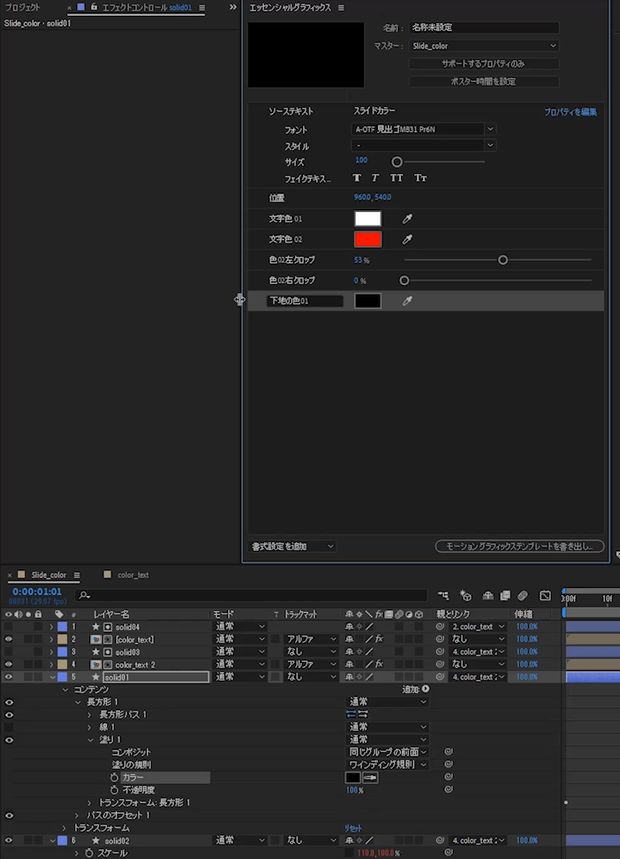Toggle visibility of solid01 layer
This screenshot has width=620, height=859.
click(x=9, y=677)
